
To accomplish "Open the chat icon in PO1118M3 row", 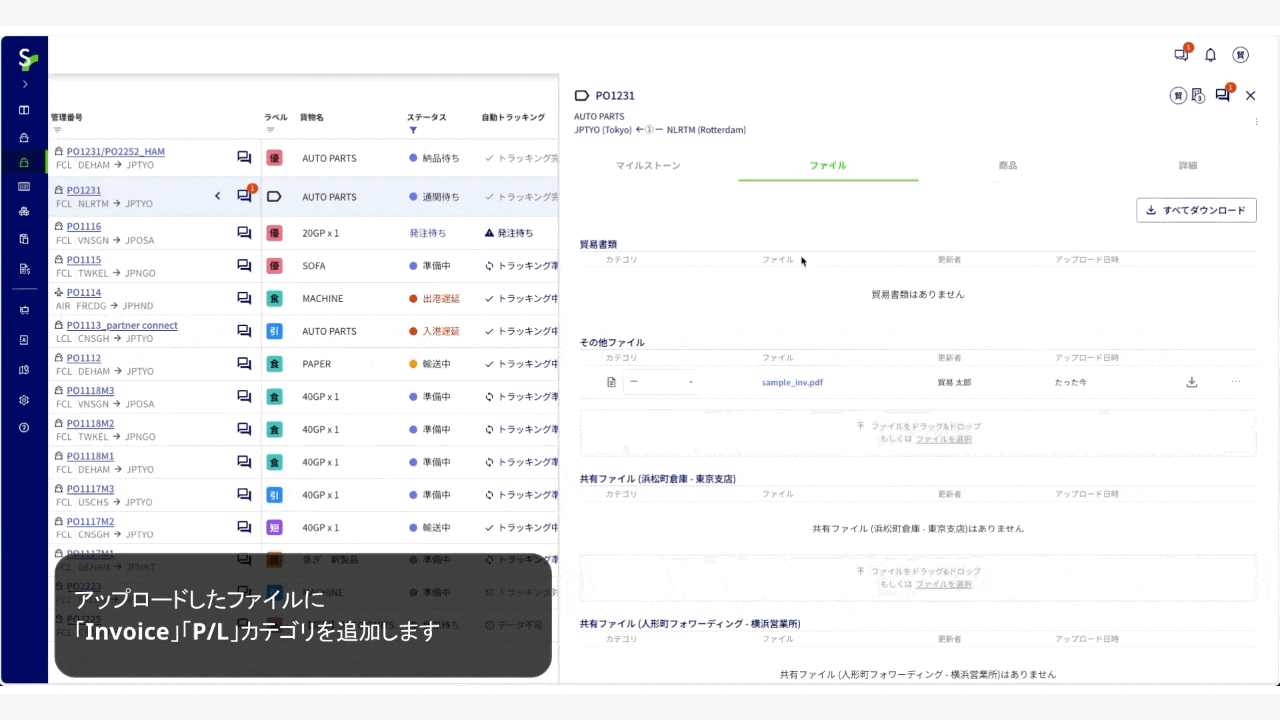I will [x=244, y=396].
